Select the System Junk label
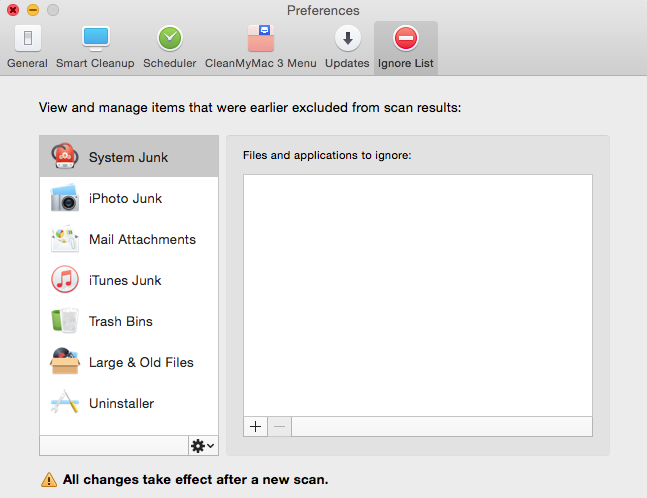The image size is (647, 498). 128,157
